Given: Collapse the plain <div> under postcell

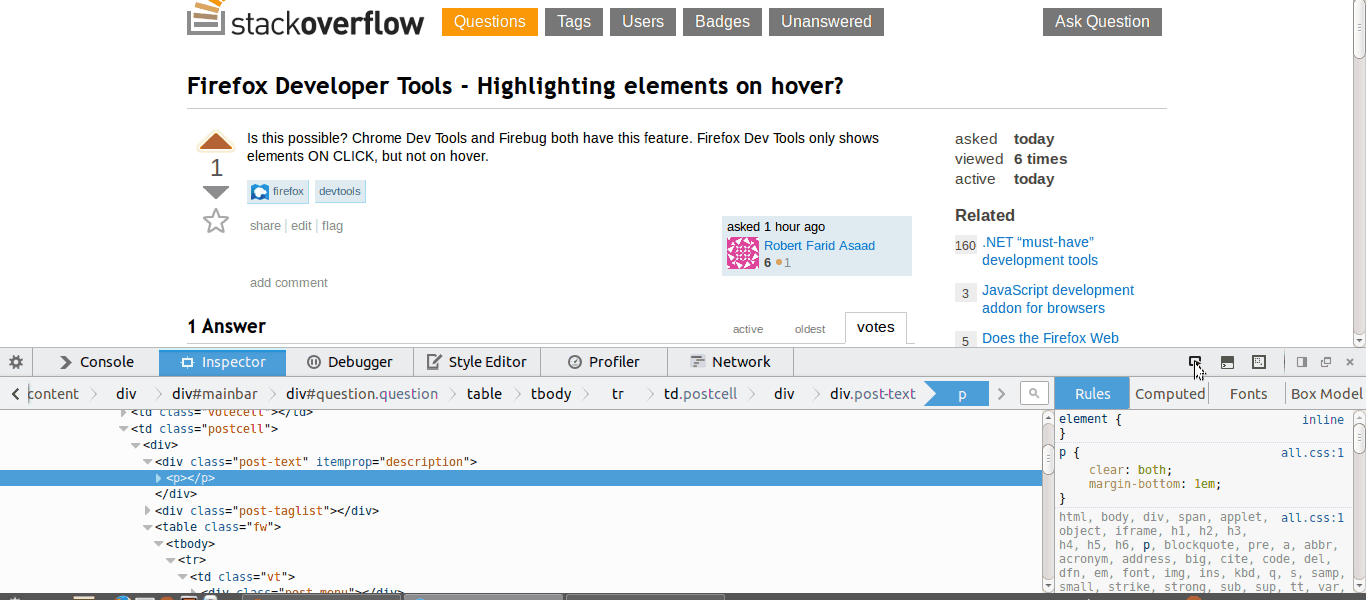Looking at the screenshot, I should [135, 445].
